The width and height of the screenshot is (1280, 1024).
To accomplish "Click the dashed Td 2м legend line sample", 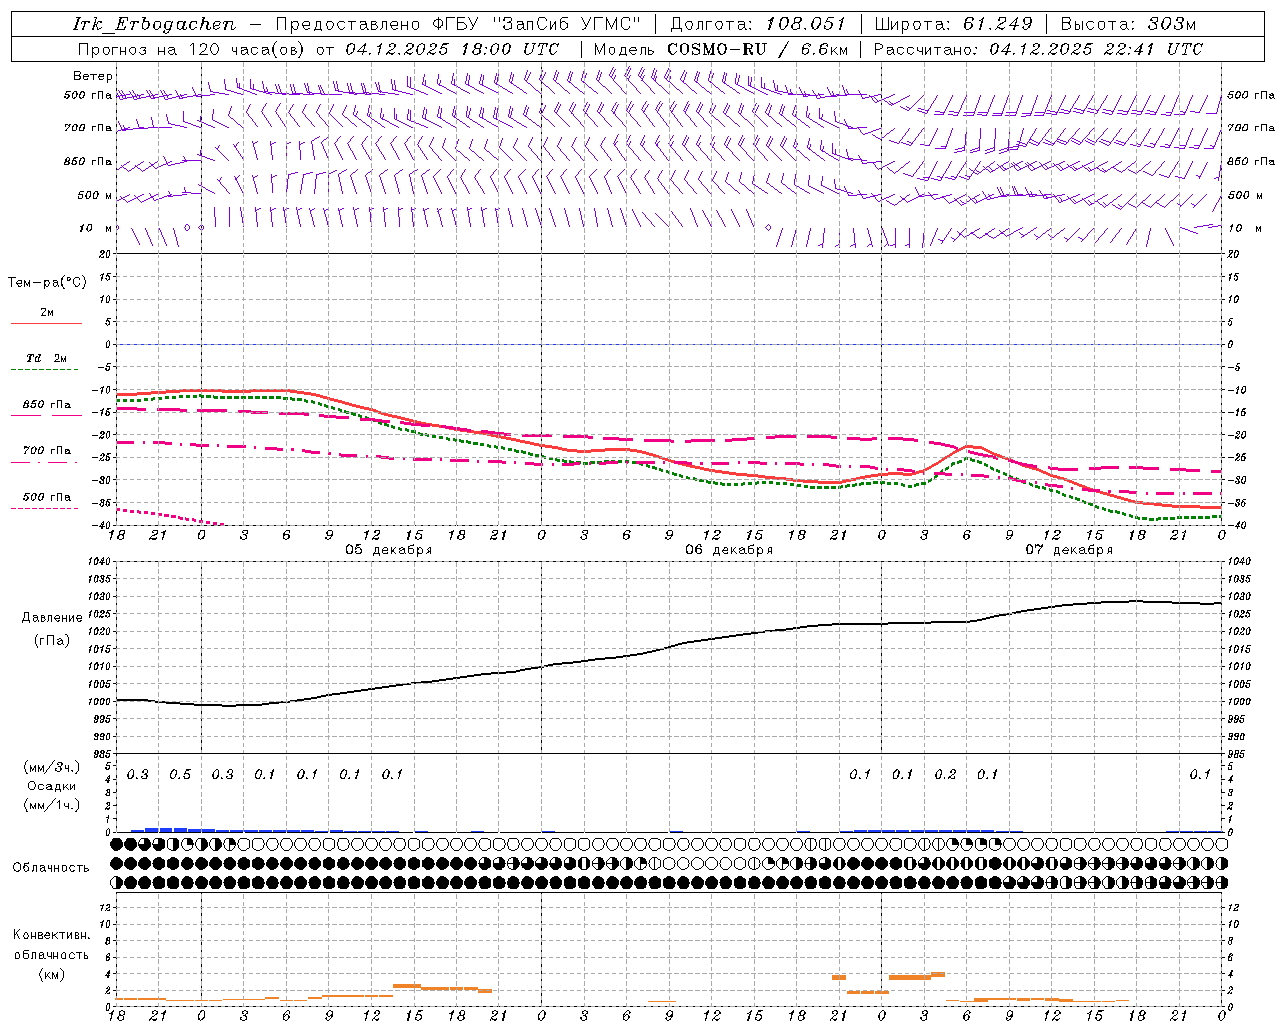I will tap(44, 370).
